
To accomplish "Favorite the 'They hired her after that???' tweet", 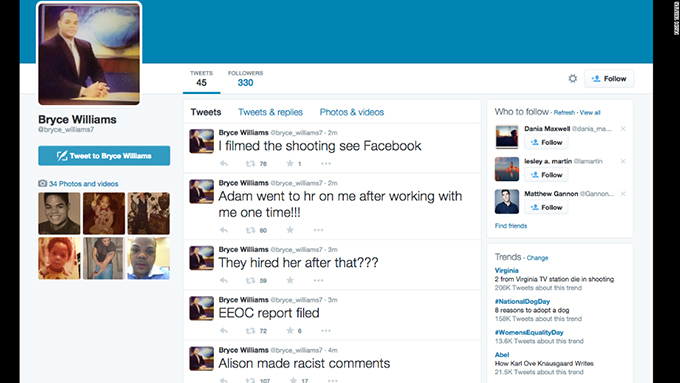I will [x=290, y=280].
